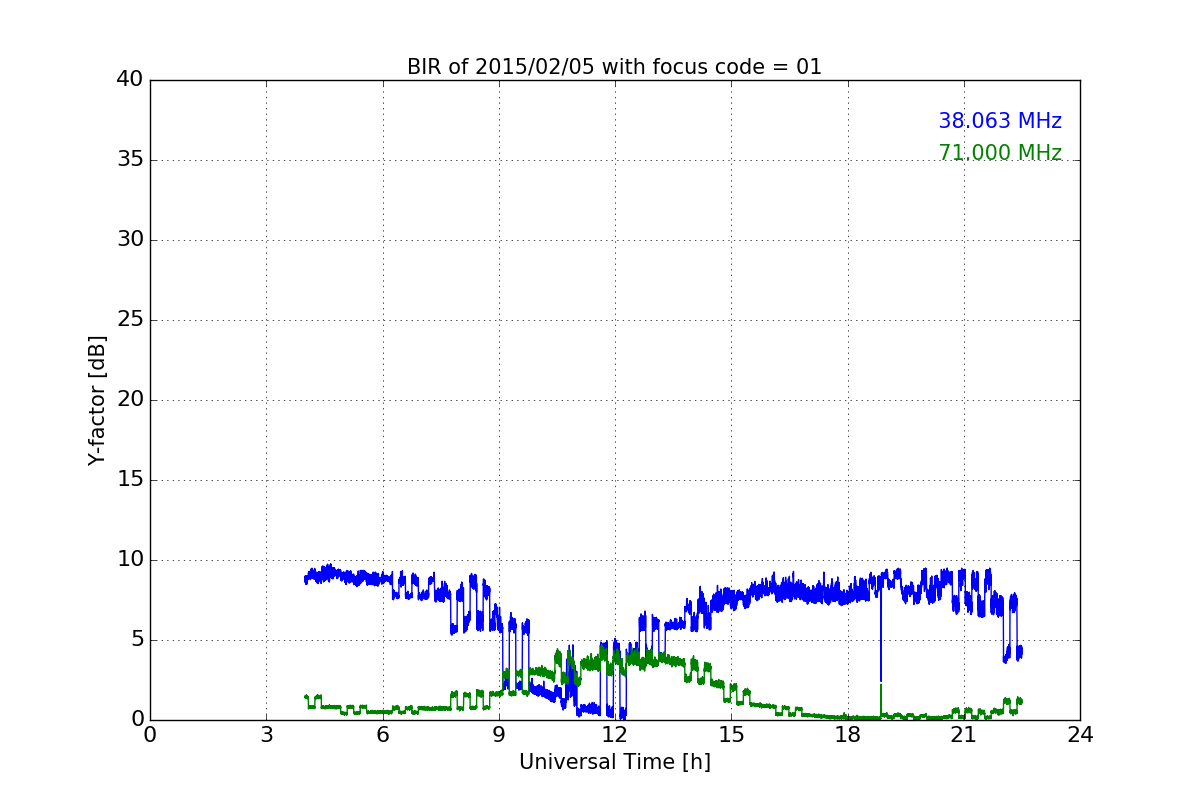Click the y-axis tick label "5"
Image resolution: width=1200 pixels, height=800 pixels.
(x=137, y=640)
